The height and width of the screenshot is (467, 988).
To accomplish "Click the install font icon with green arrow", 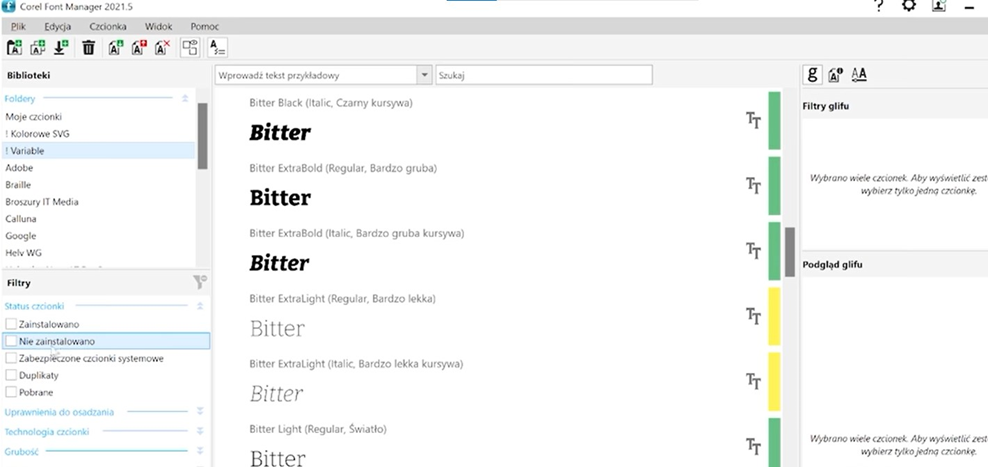I will coord(116,47).
